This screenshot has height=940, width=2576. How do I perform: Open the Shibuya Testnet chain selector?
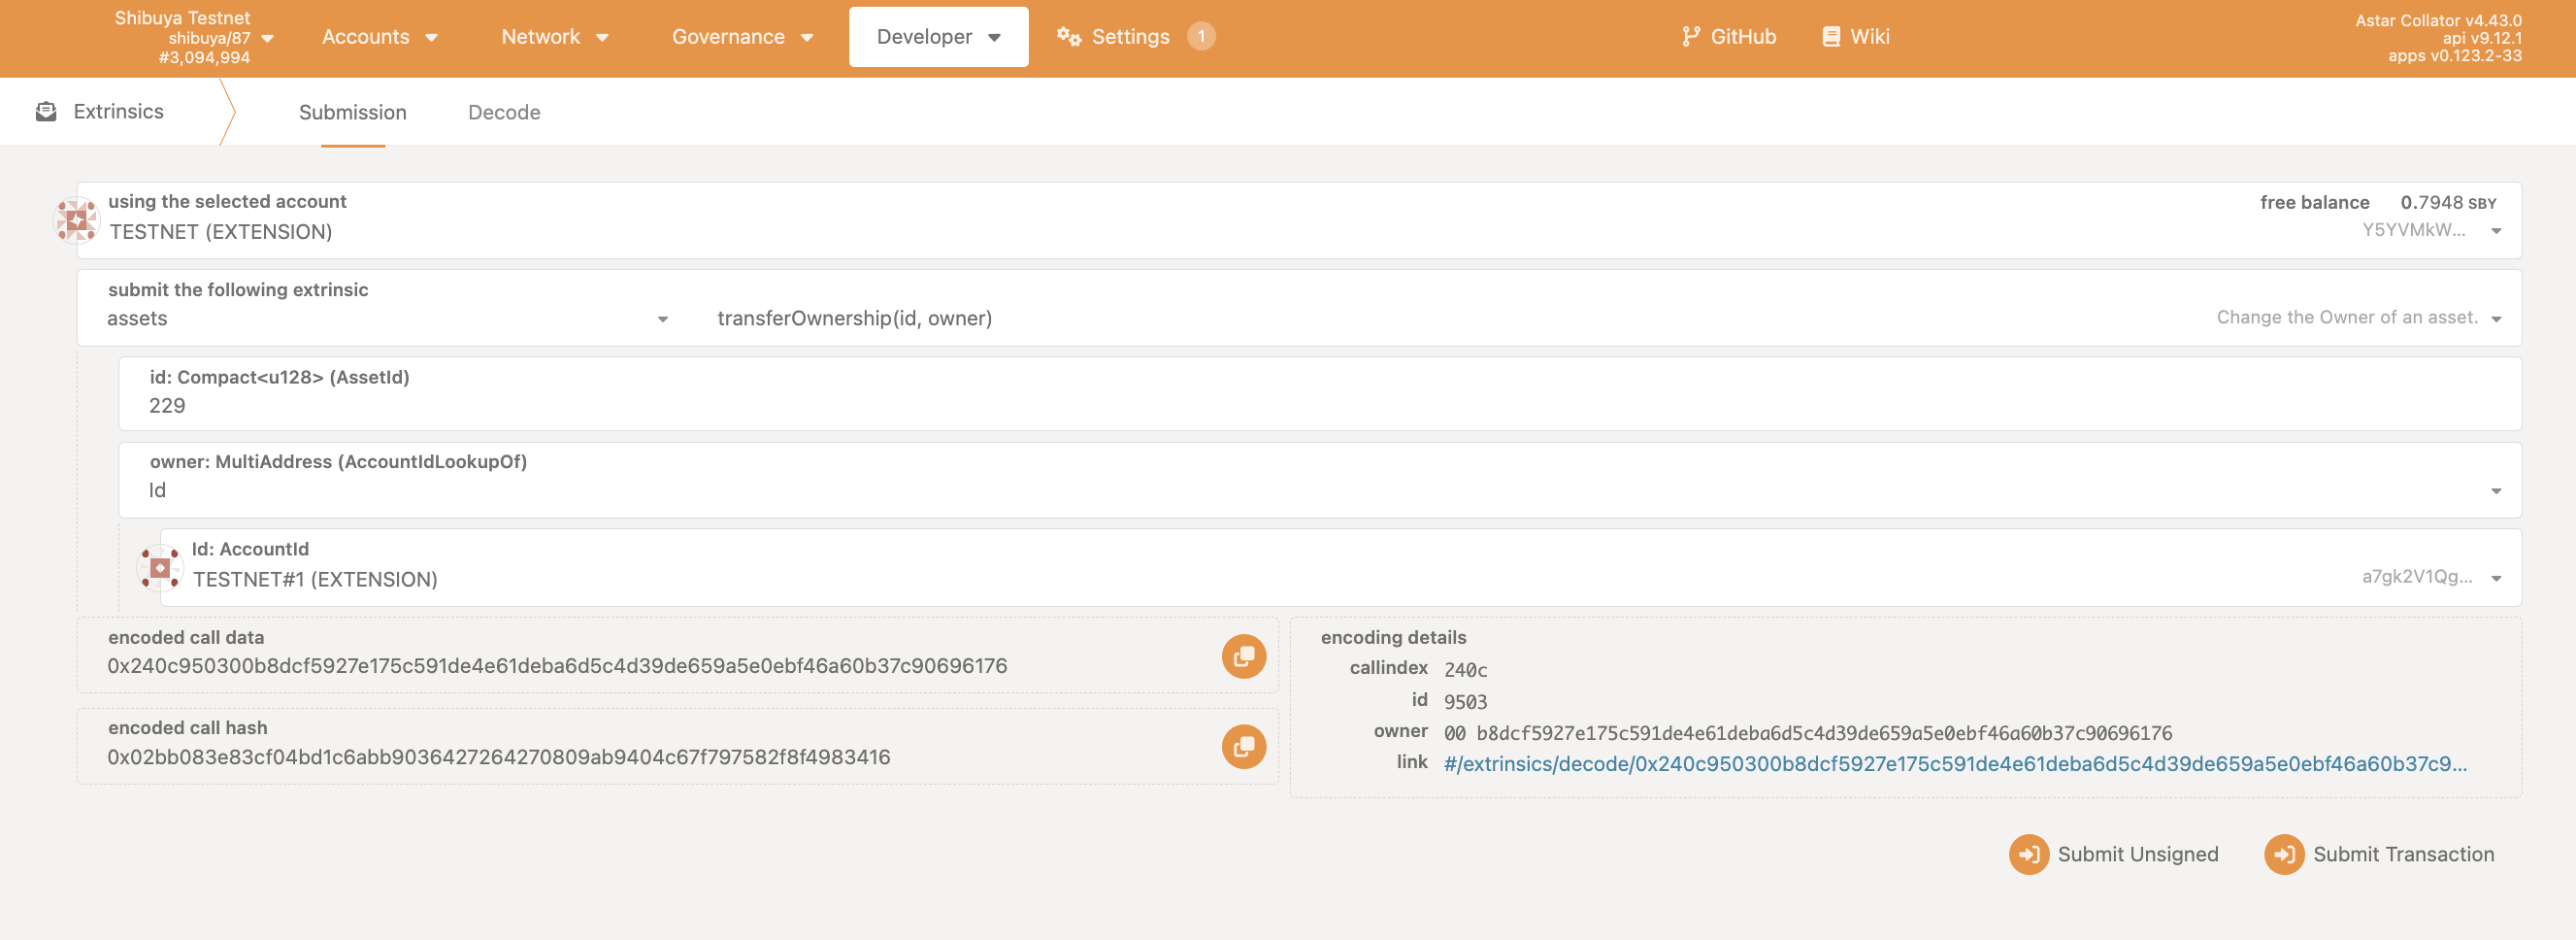coord(195,38)
